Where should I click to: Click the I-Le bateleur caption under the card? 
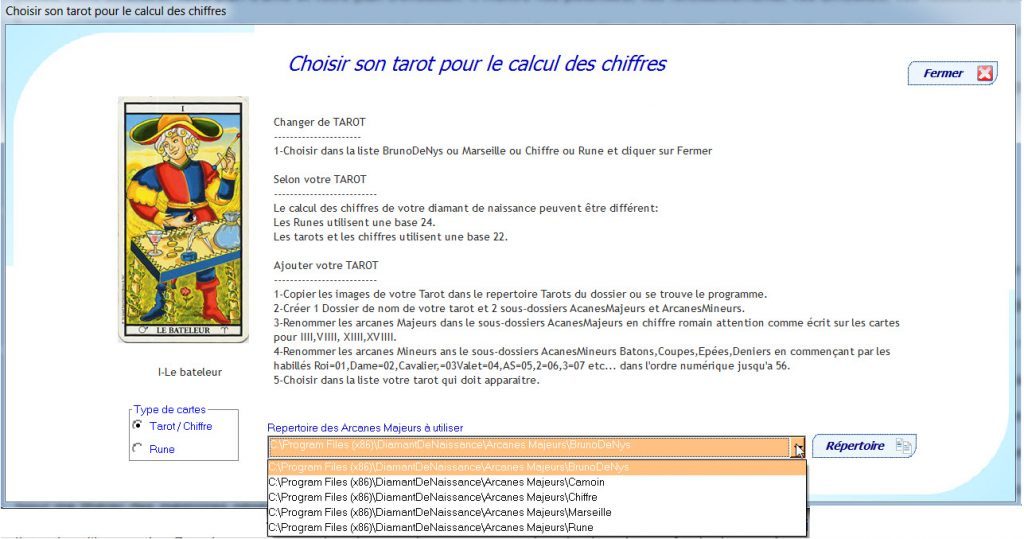coord(190,372)
